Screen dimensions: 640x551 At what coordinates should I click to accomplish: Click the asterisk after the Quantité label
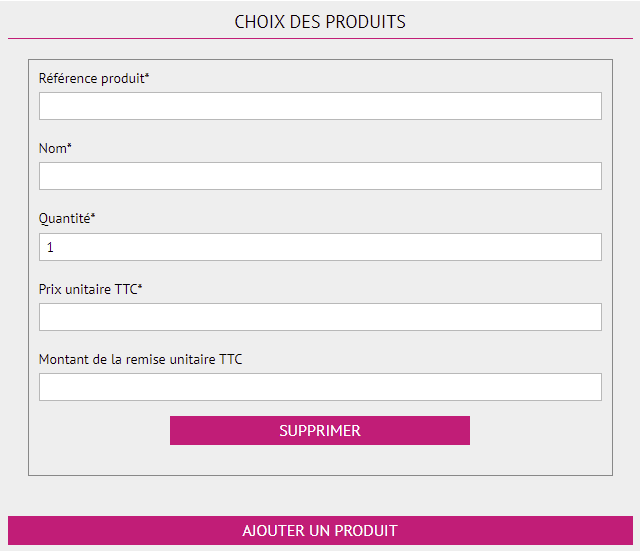click(93, 217)
